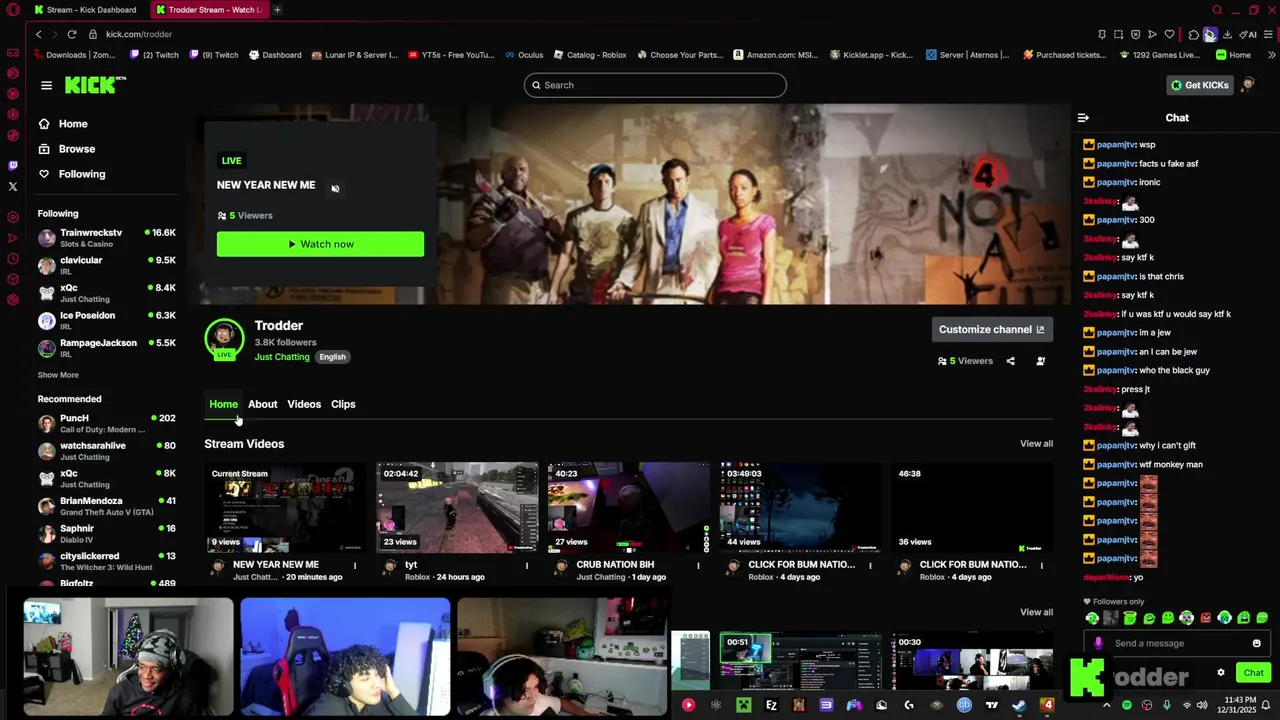Unmute the stream preview speaker icon
Viewport: 1280px width, 720px height.
[x=335, y=189]
